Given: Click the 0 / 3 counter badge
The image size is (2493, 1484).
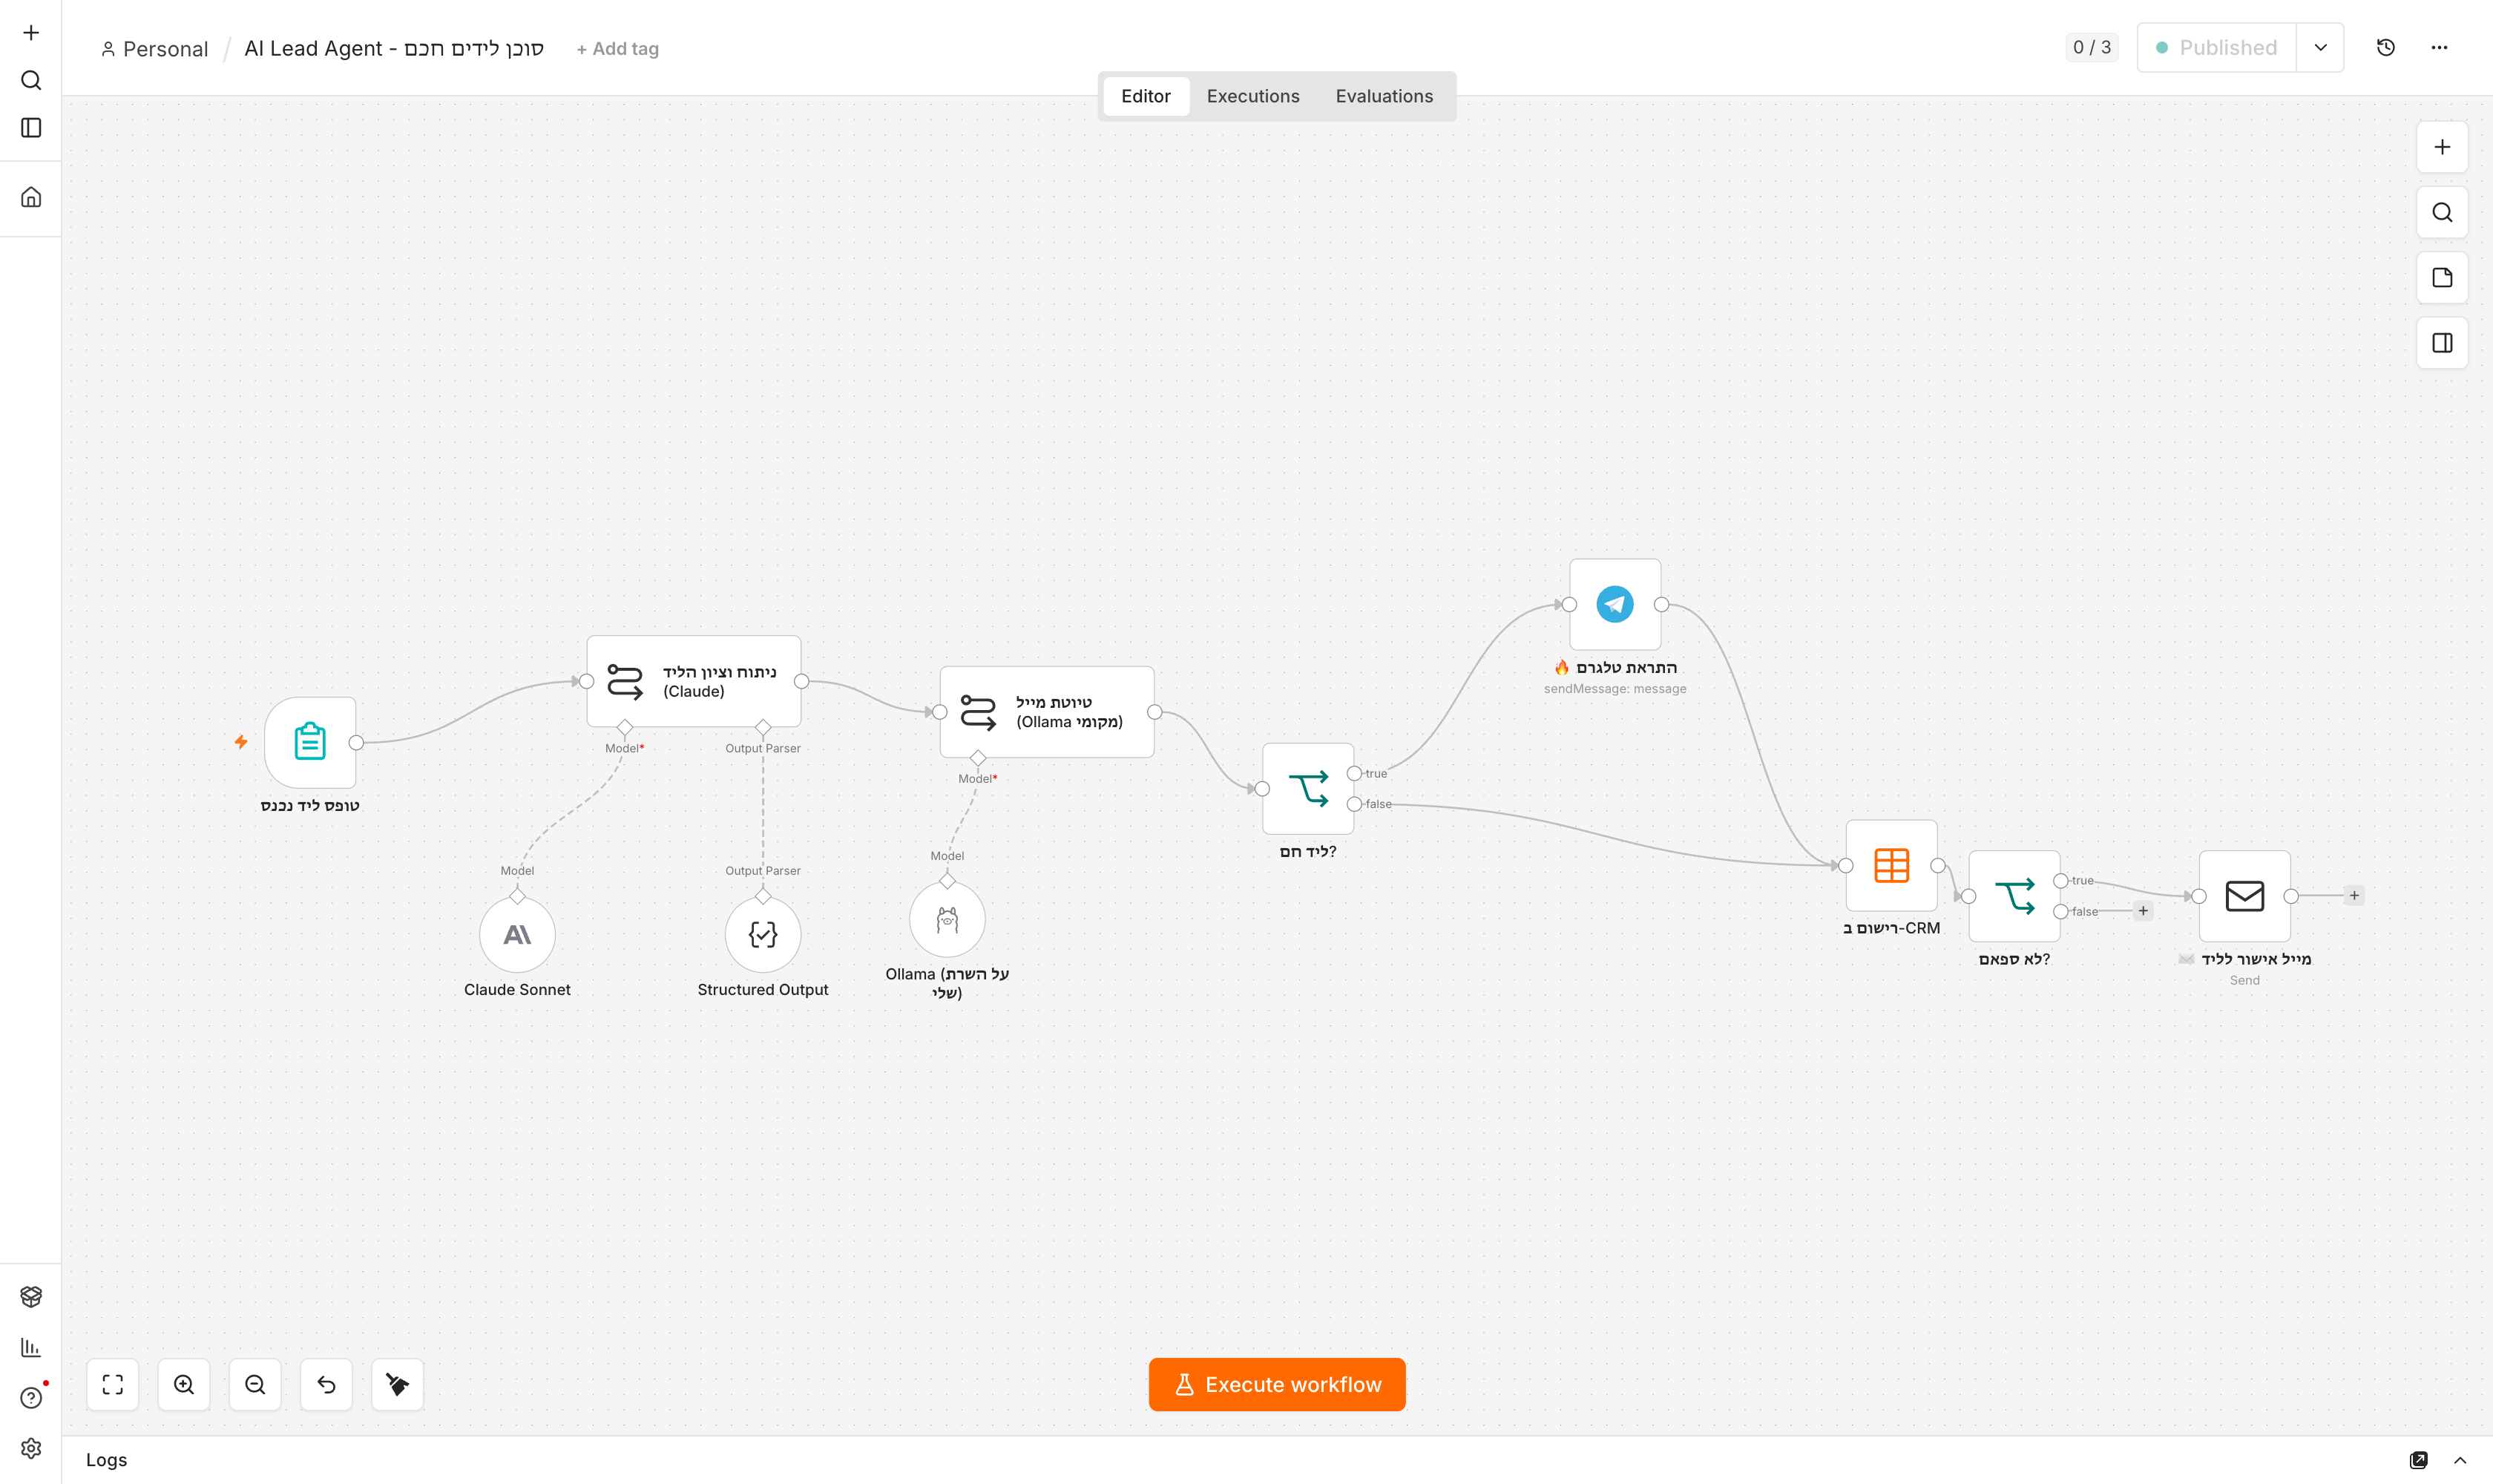Looking at the screenshot, I should click(2091, 47).
